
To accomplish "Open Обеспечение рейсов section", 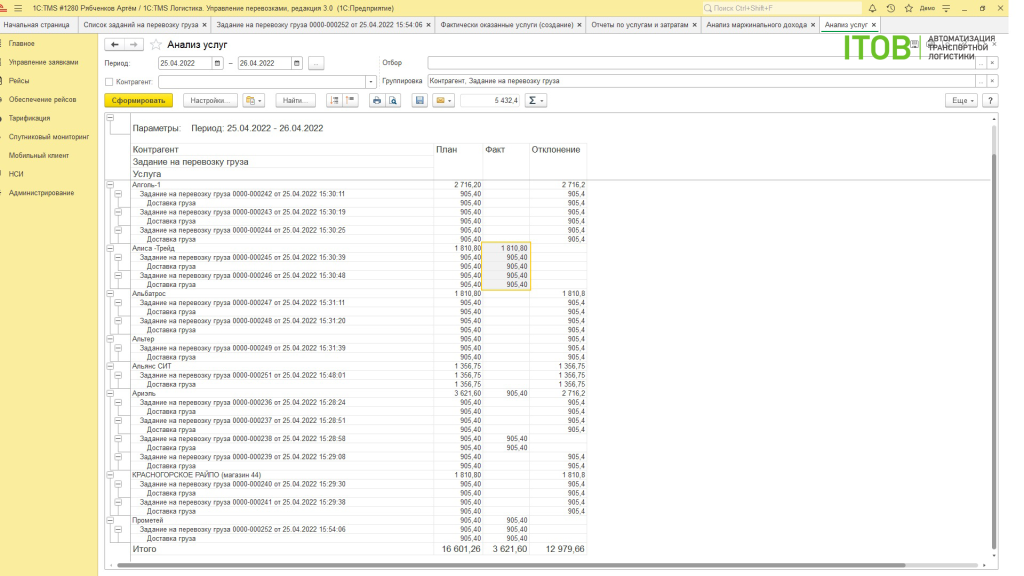I will coord(42,99).
